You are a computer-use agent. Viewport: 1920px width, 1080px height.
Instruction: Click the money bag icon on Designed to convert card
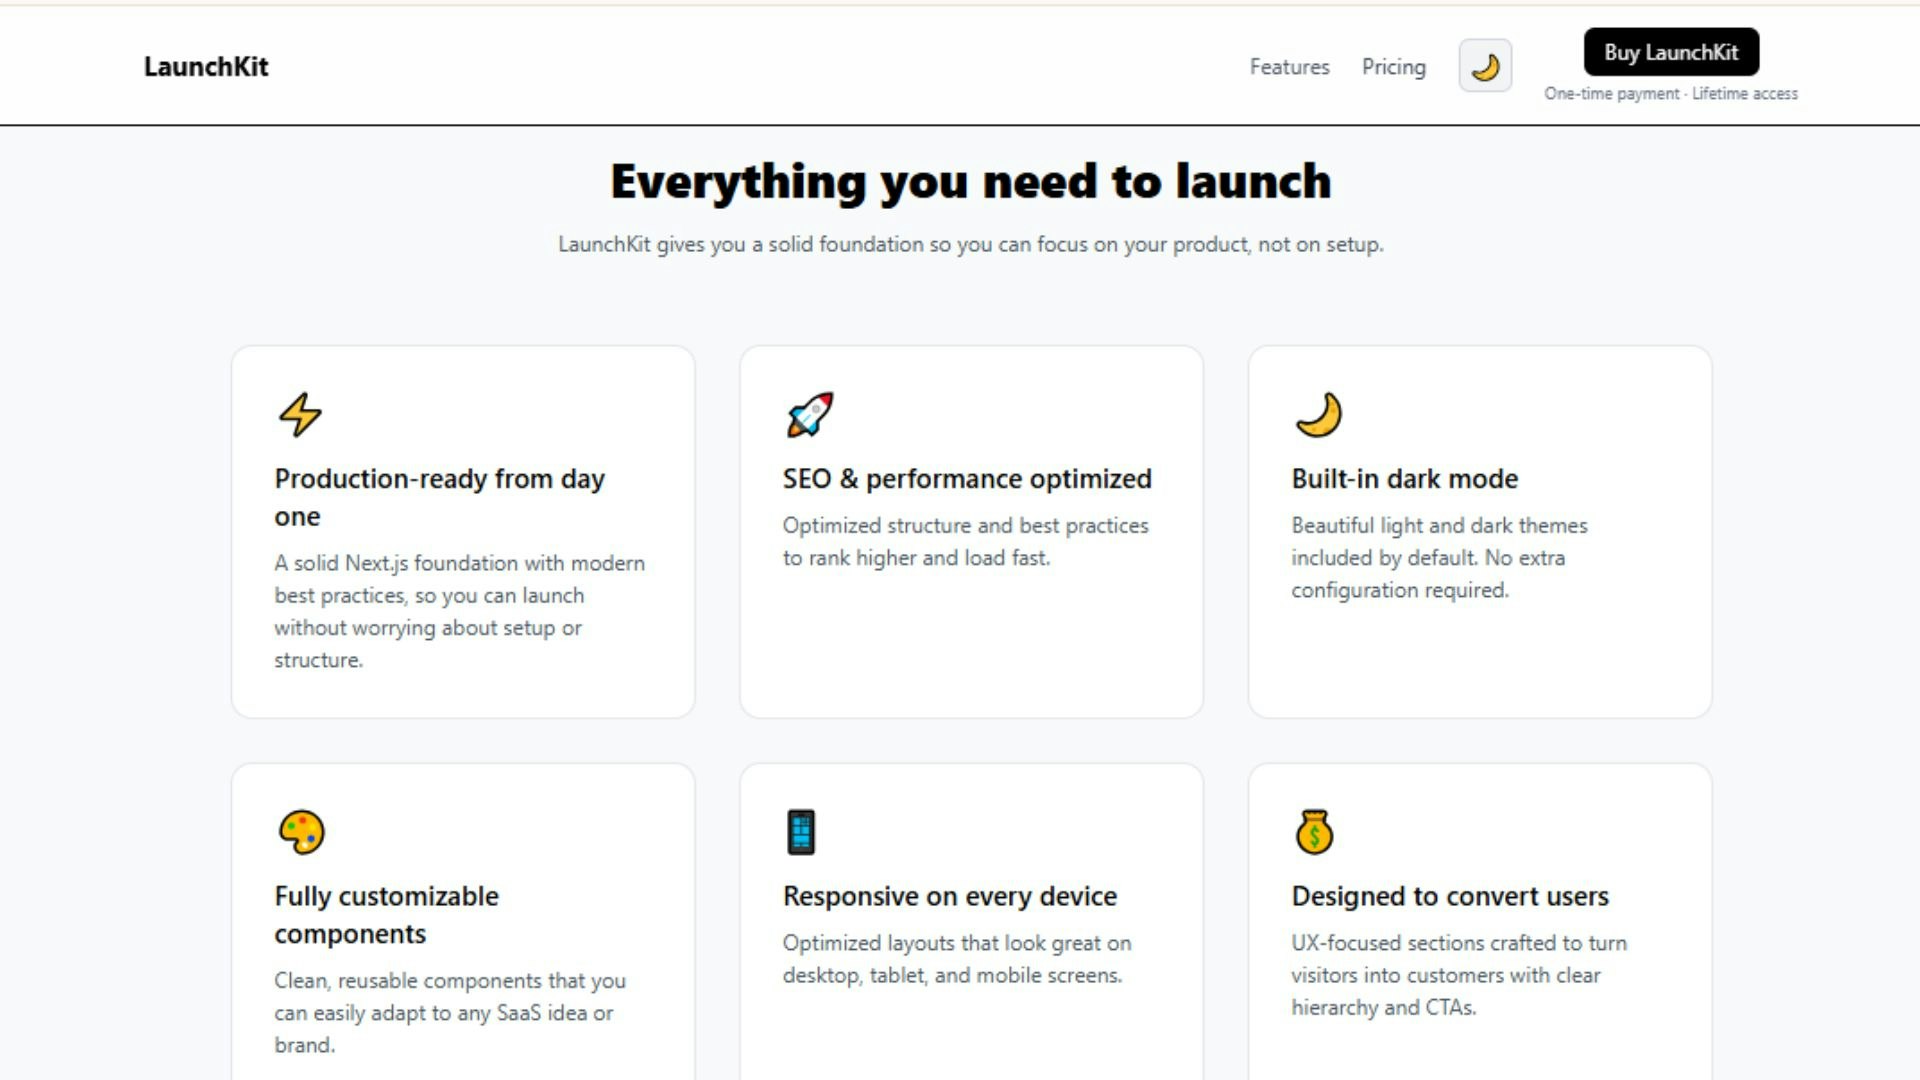coord(1315,832)
